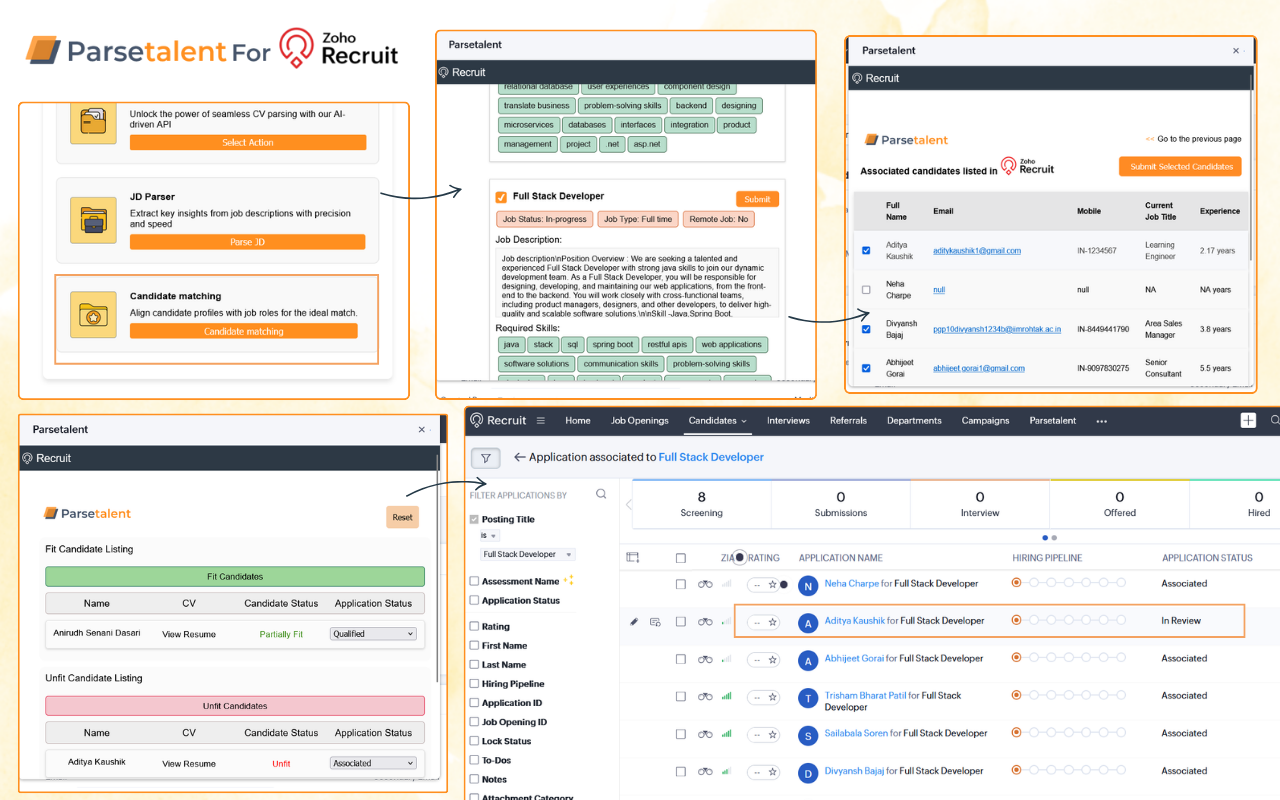The height and width of the screenshot is (800, 1280).
Task: Open the 'is' operator dropdown under Posting Title
Action: pos(489,536)
